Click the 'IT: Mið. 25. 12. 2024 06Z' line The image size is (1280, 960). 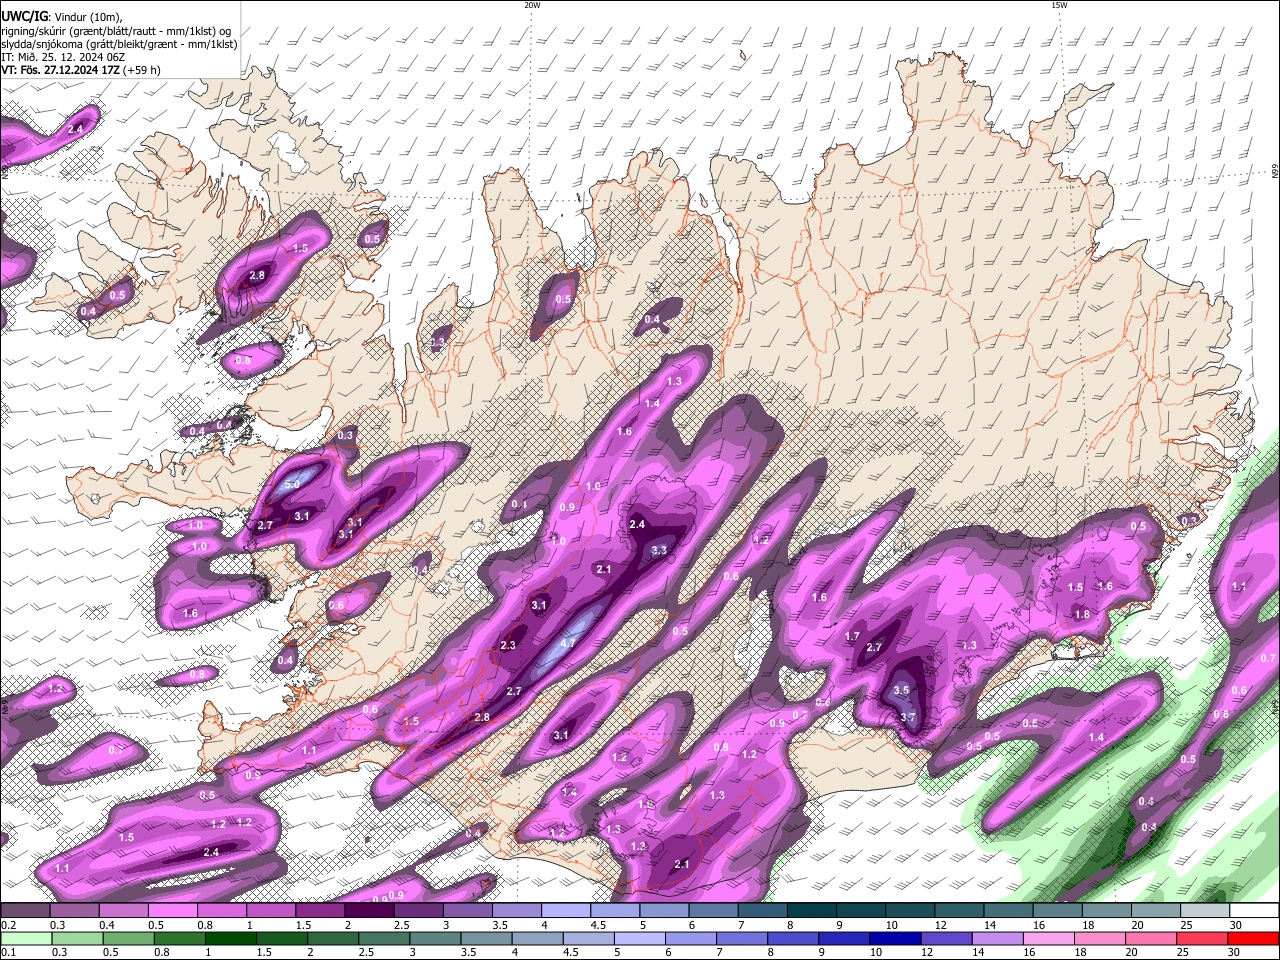63,57
